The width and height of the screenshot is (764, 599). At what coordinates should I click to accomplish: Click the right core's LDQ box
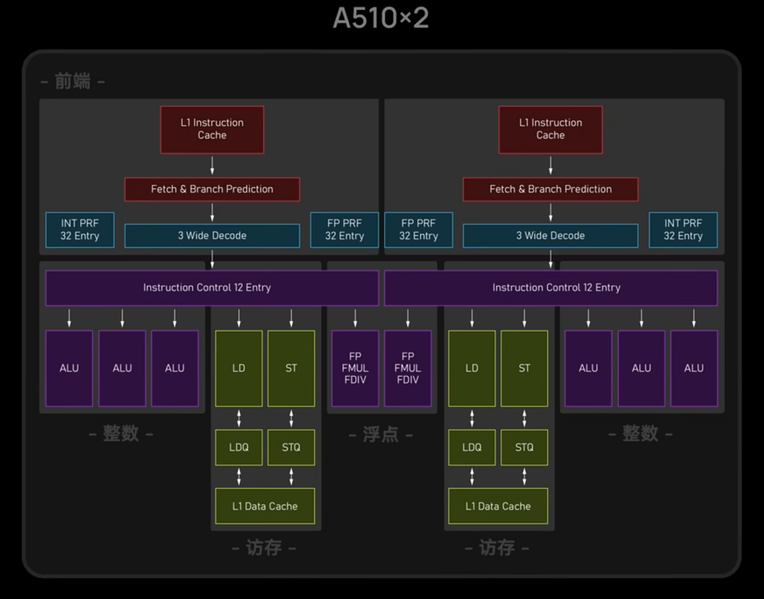point(472,447)
